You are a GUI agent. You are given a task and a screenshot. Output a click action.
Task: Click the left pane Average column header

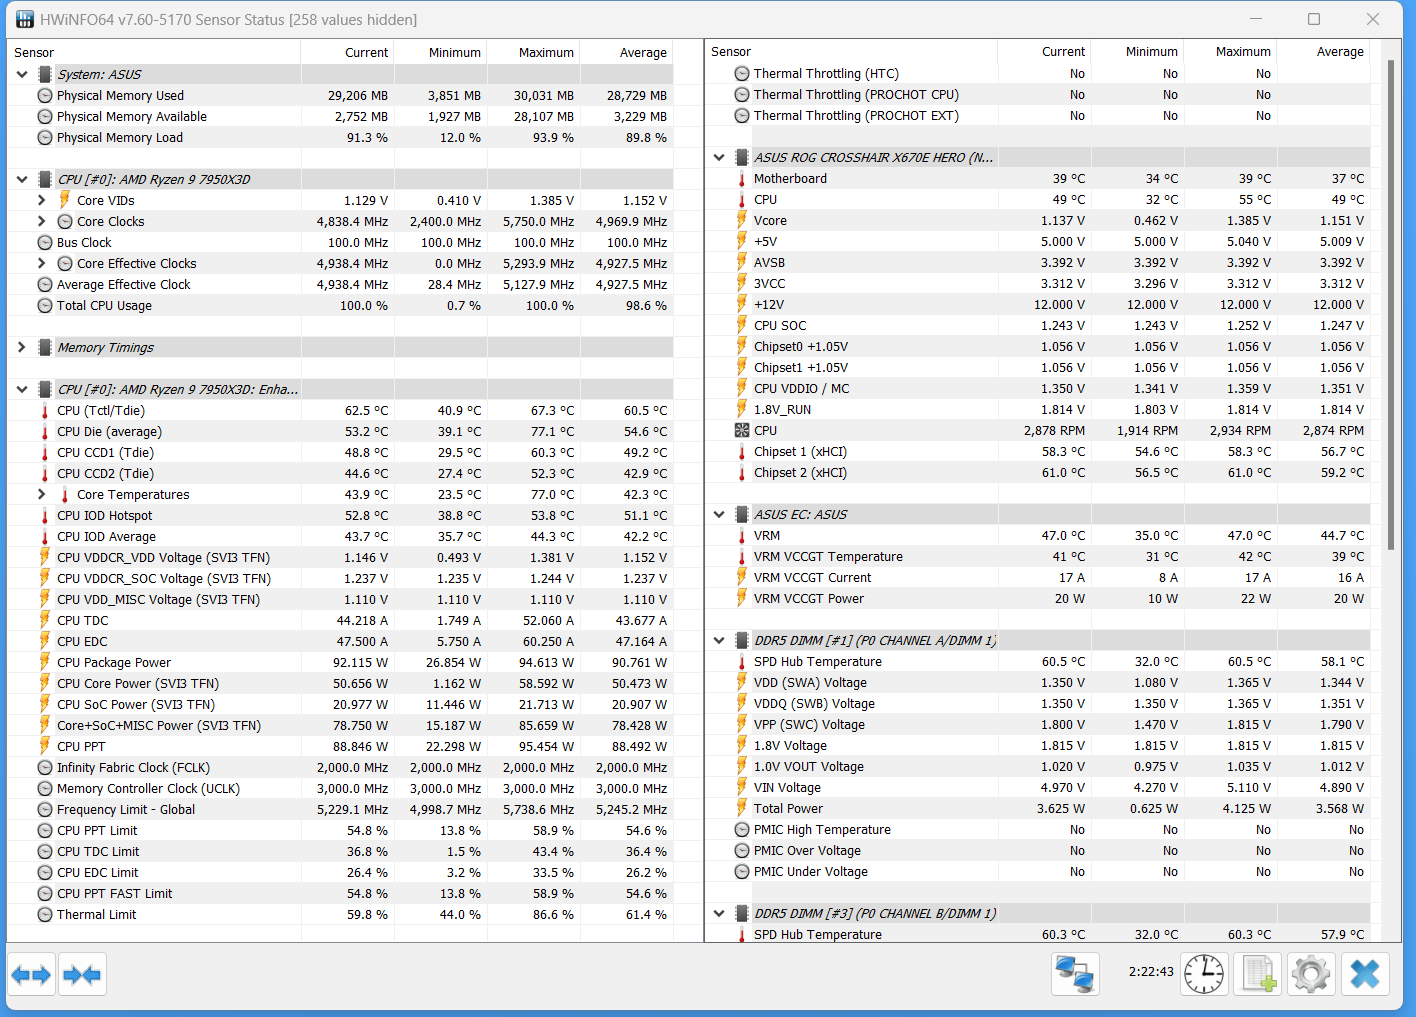[x=627, y=52]
